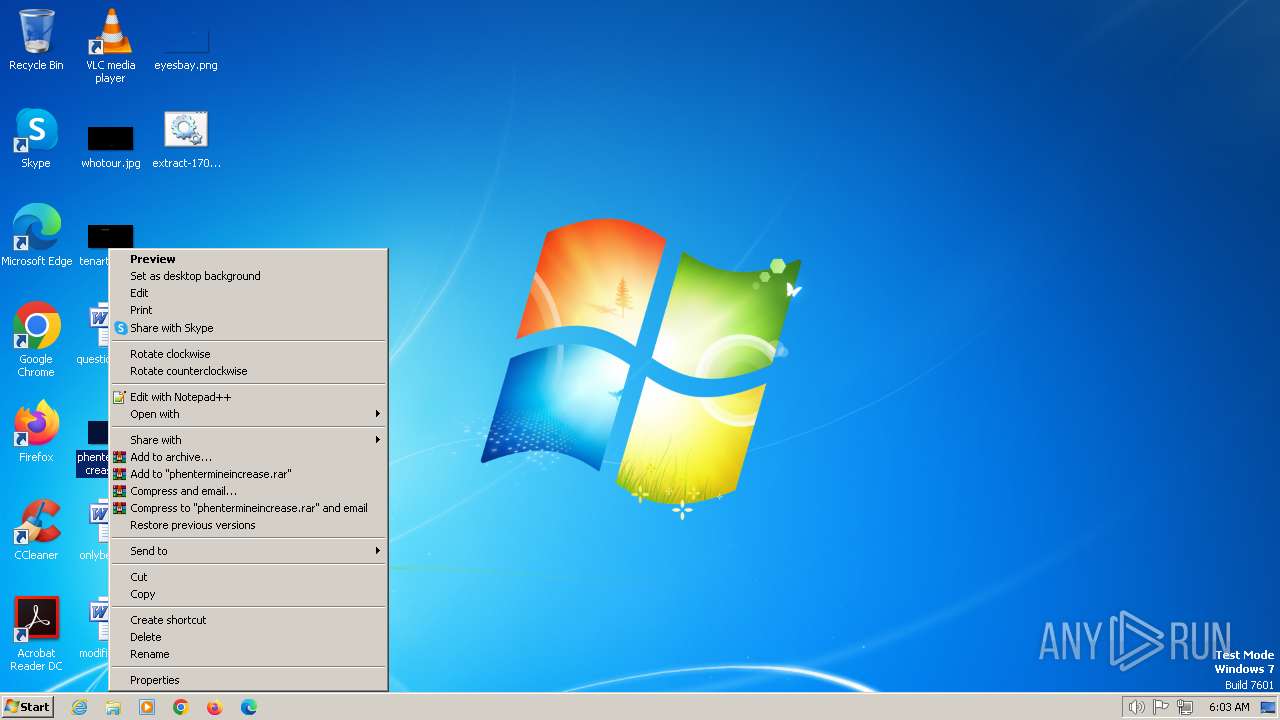Click the network tray icon

pos(1186,707)
